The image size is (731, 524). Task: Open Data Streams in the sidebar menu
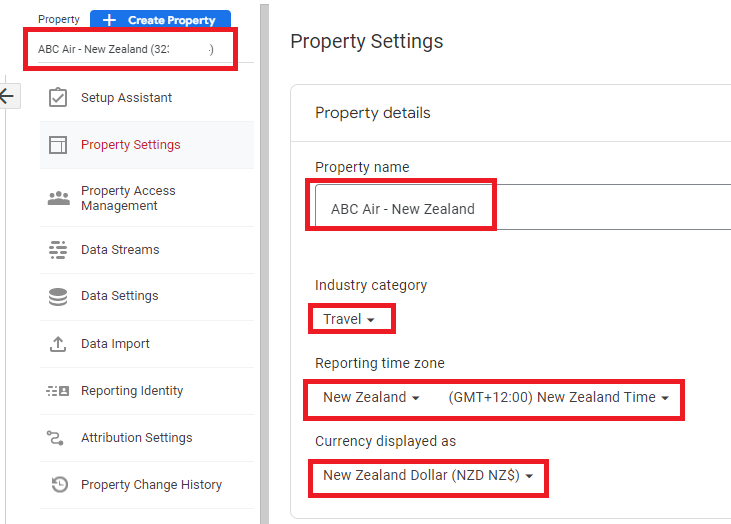click(120, 250)
